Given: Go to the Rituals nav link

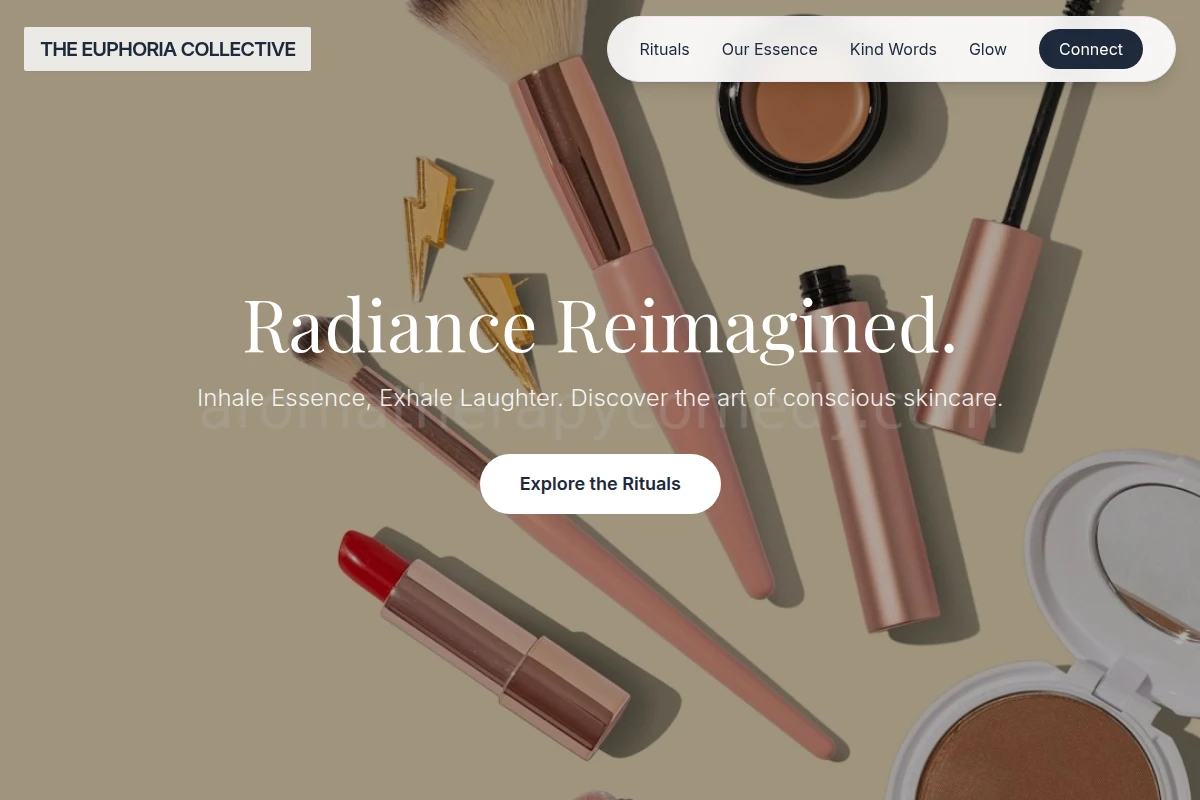Looking at the screenshot, I should (664, 49).
